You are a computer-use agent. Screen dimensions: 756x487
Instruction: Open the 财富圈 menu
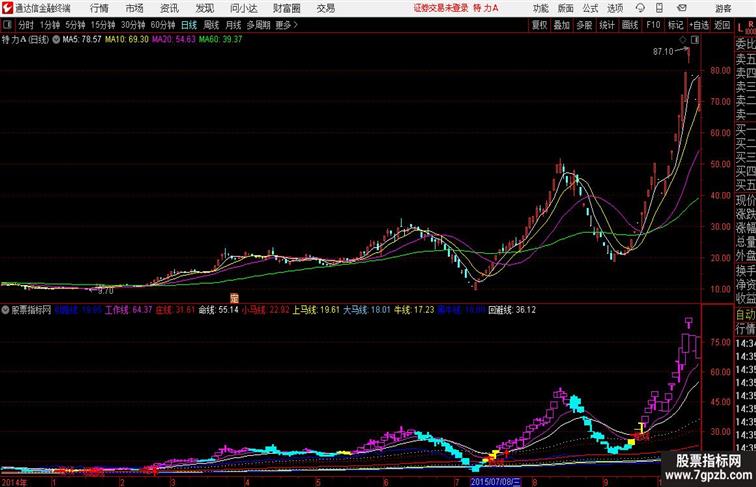tap(286, 8)
